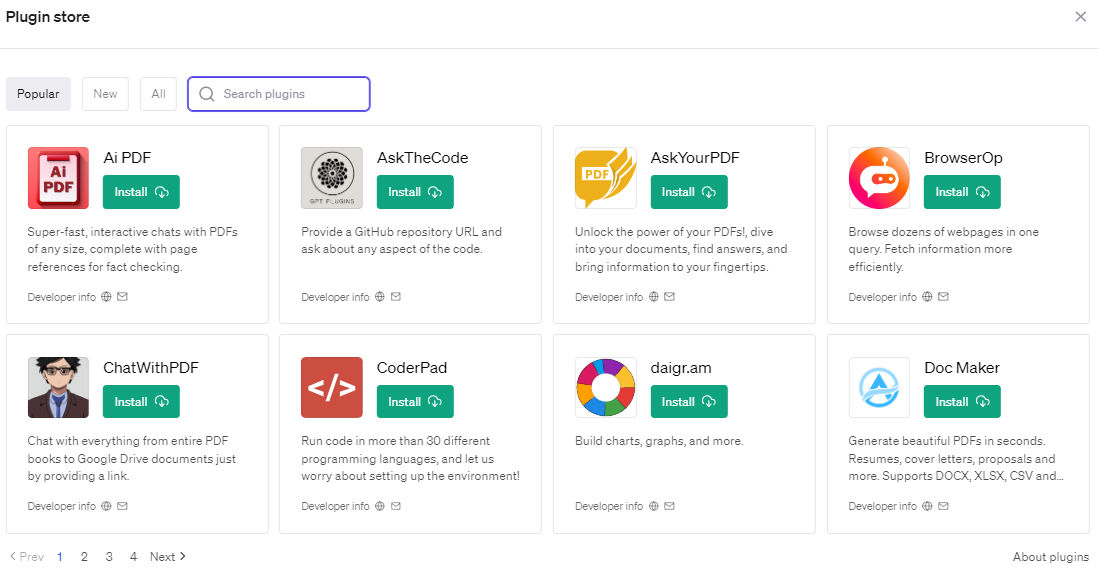Screen dimensions: 1099x572
Task: Click the CoderPad code logo
Action: pyautogui.click(x=332, y=388)
